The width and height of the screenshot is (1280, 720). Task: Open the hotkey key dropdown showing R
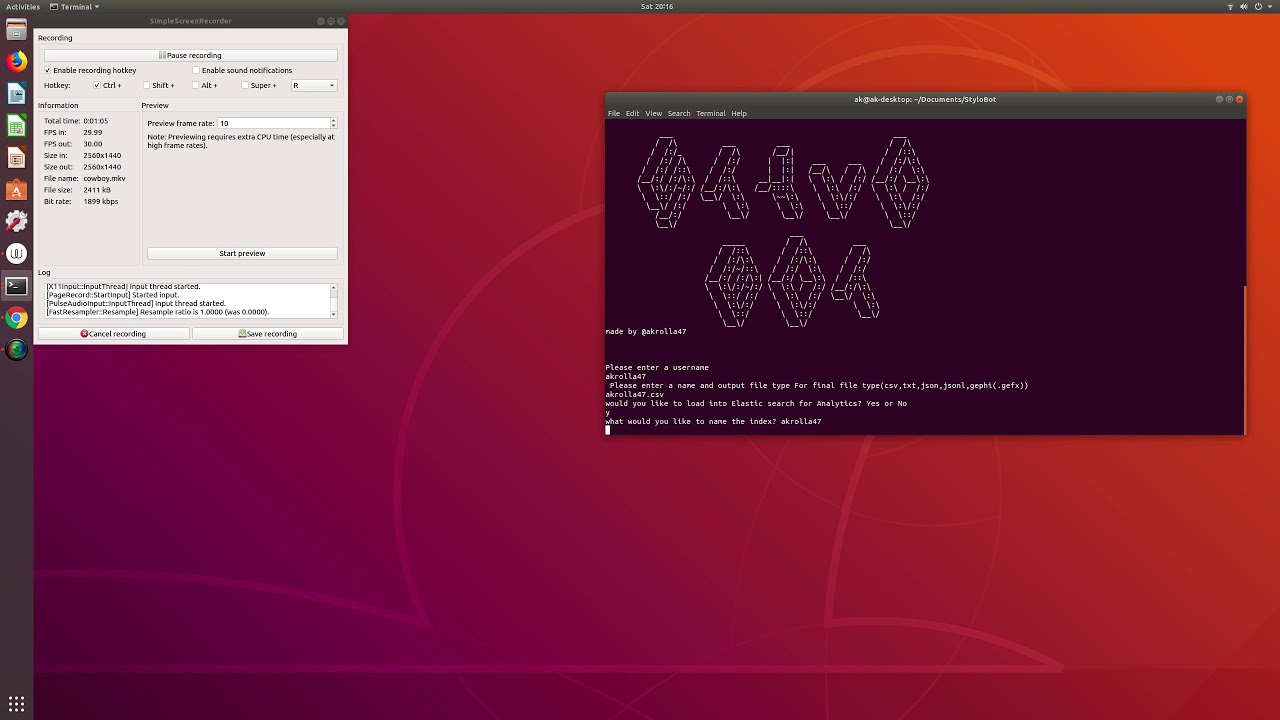313,85
